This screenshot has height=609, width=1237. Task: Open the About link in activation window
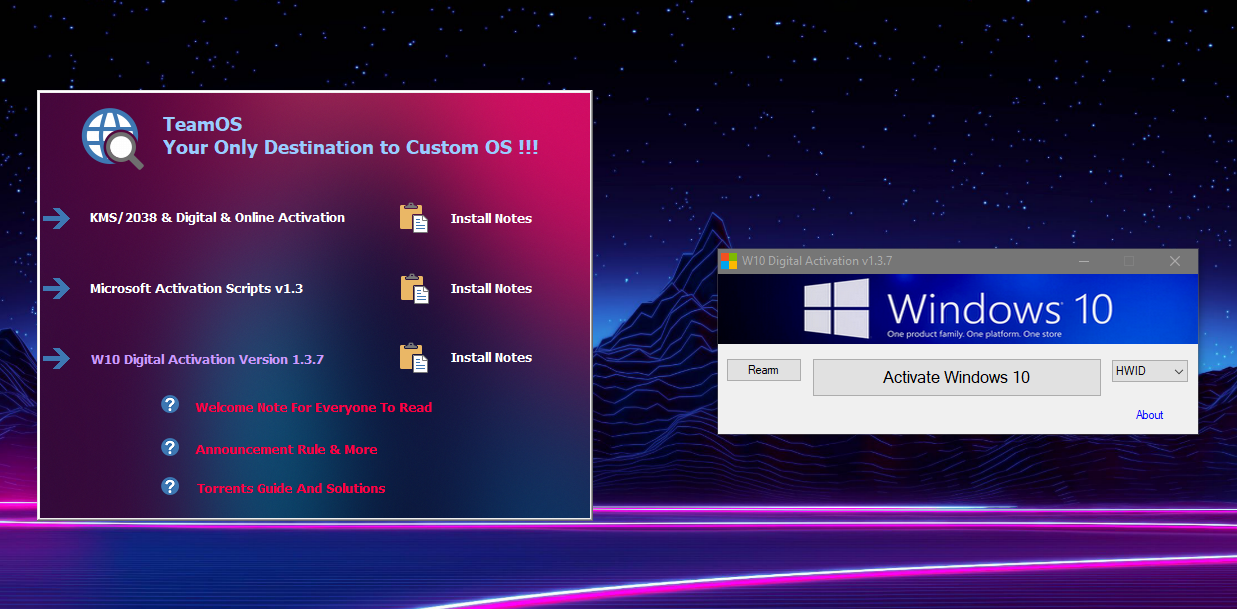[x=1149, y=415]
